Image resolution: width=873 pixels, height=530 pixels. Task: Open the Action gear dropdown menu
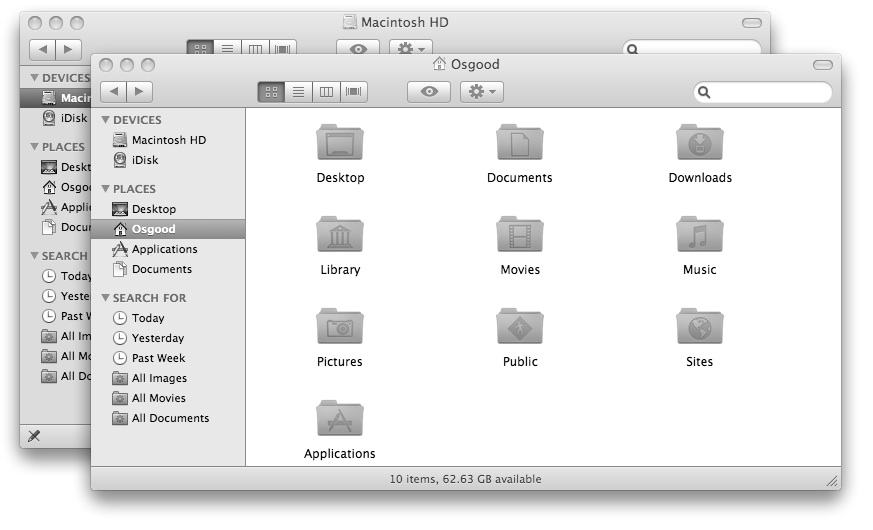click(x=481, y=92)
